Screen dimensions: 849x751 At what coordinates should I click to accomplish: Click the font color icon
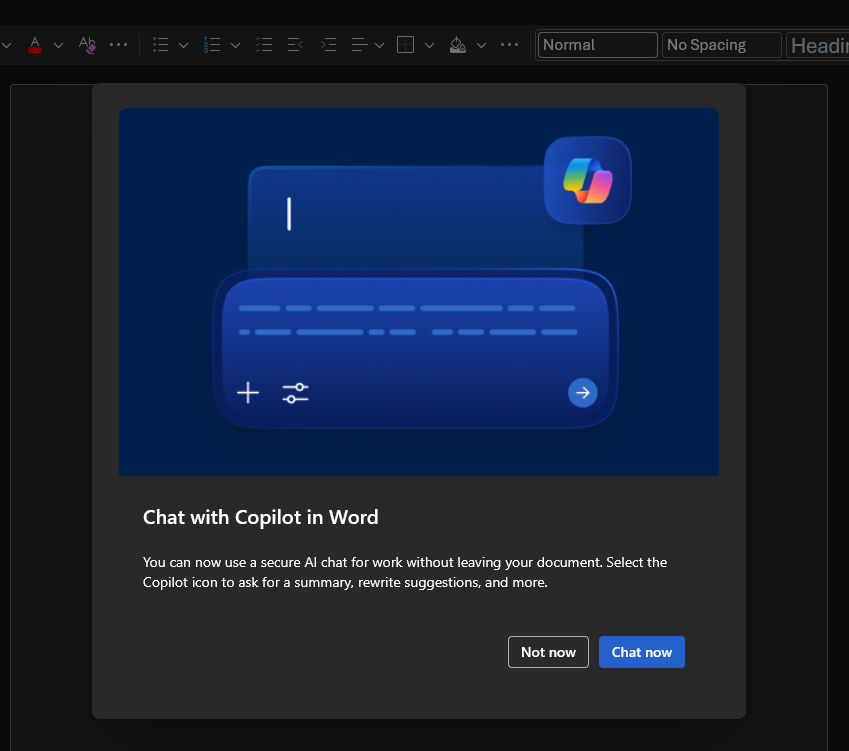(35, 45)
